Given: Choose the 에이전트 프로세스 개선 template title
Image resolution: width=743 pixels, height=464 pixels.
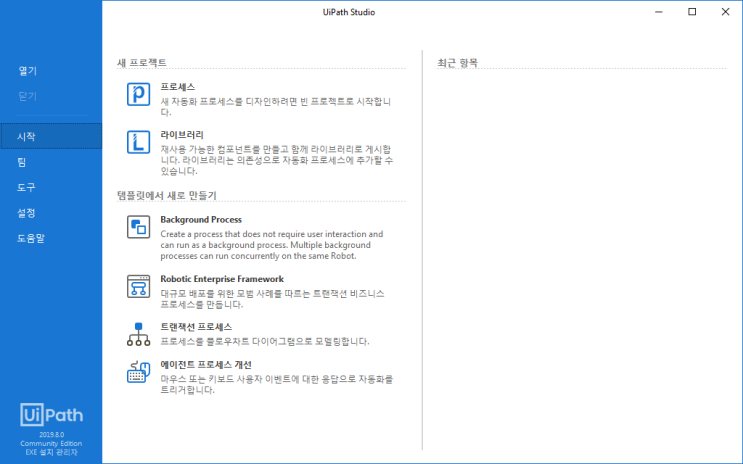Looking at the screenshot, I should click(x=206, y=365).
